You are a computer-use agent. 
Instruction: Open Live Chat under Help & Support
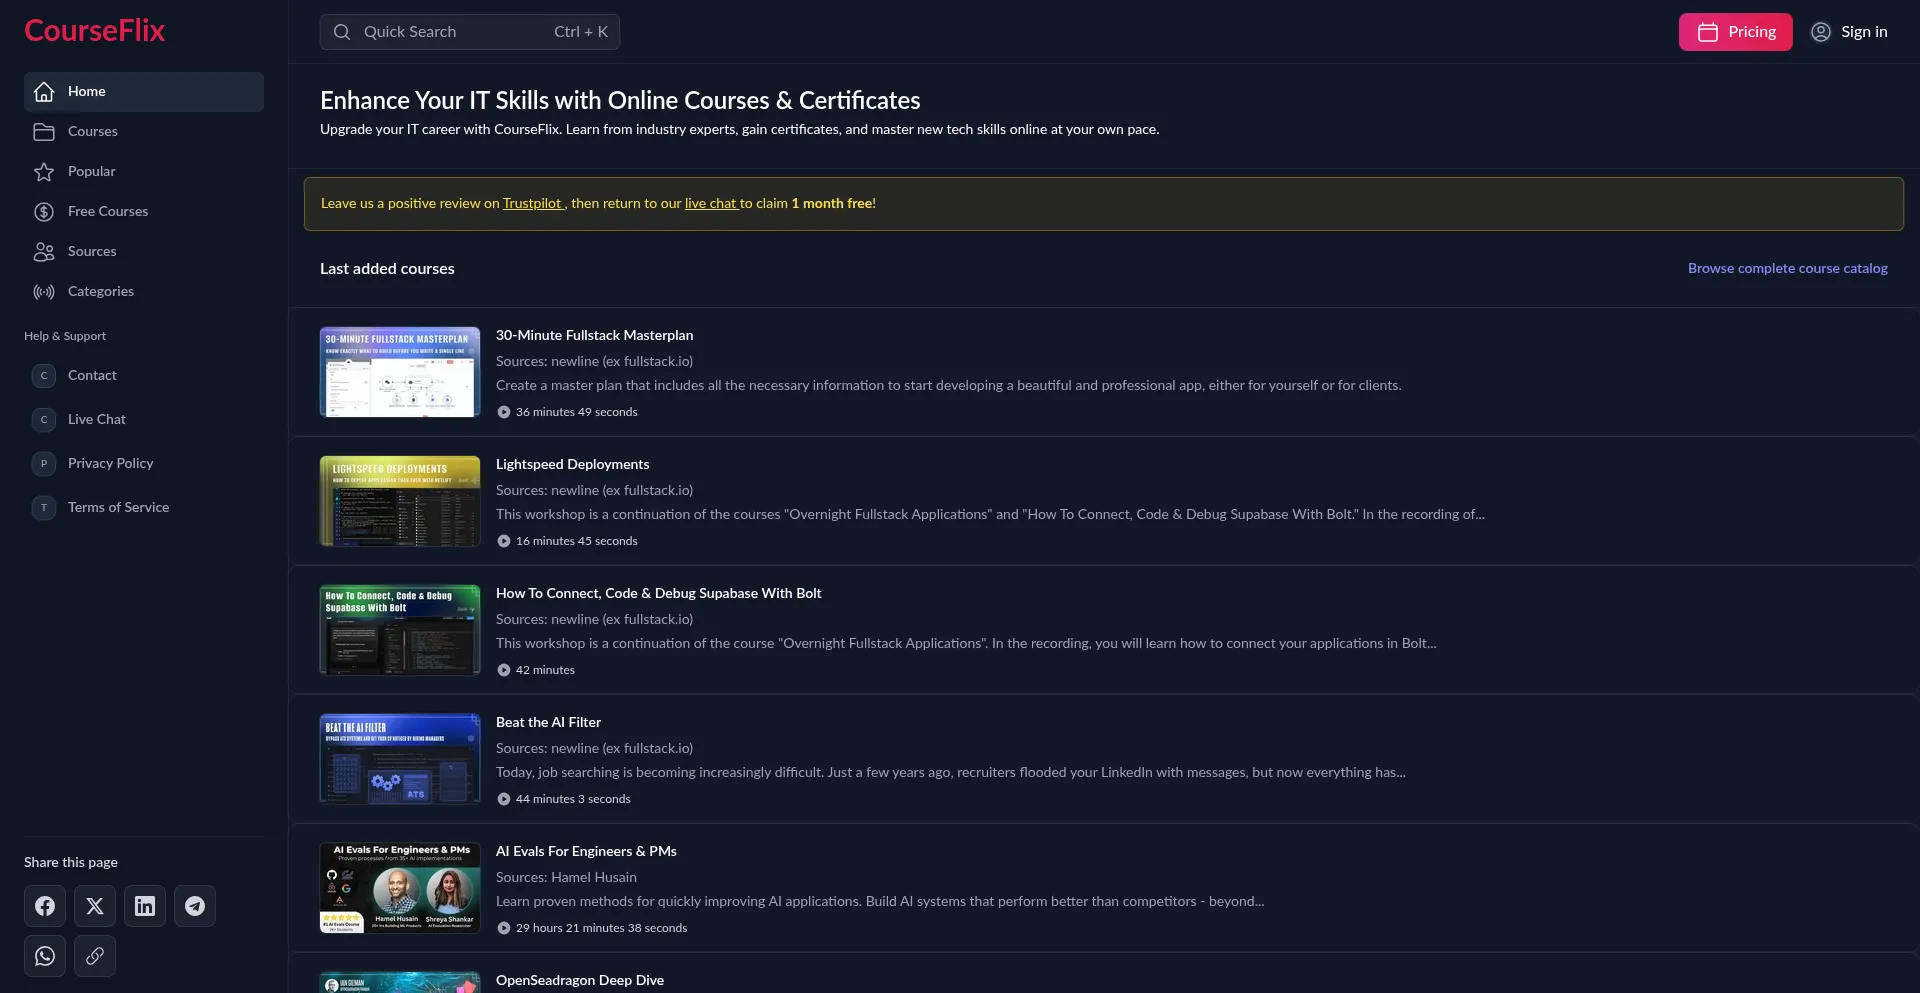coord(96,420)
